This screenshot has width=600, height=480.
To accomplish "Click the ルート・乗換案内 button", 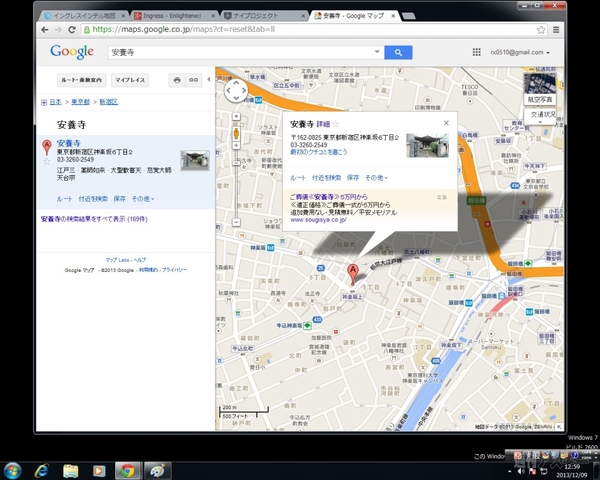I will [x=82, y=80].
